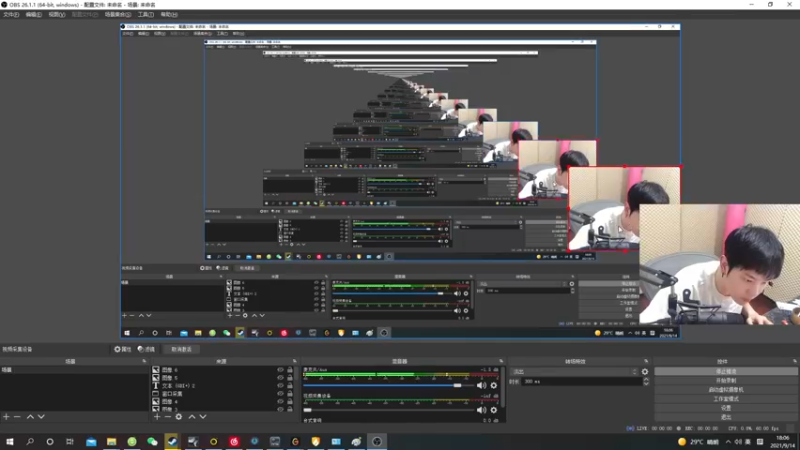Pop out the Sources dock panel

(x=294, y=361)
